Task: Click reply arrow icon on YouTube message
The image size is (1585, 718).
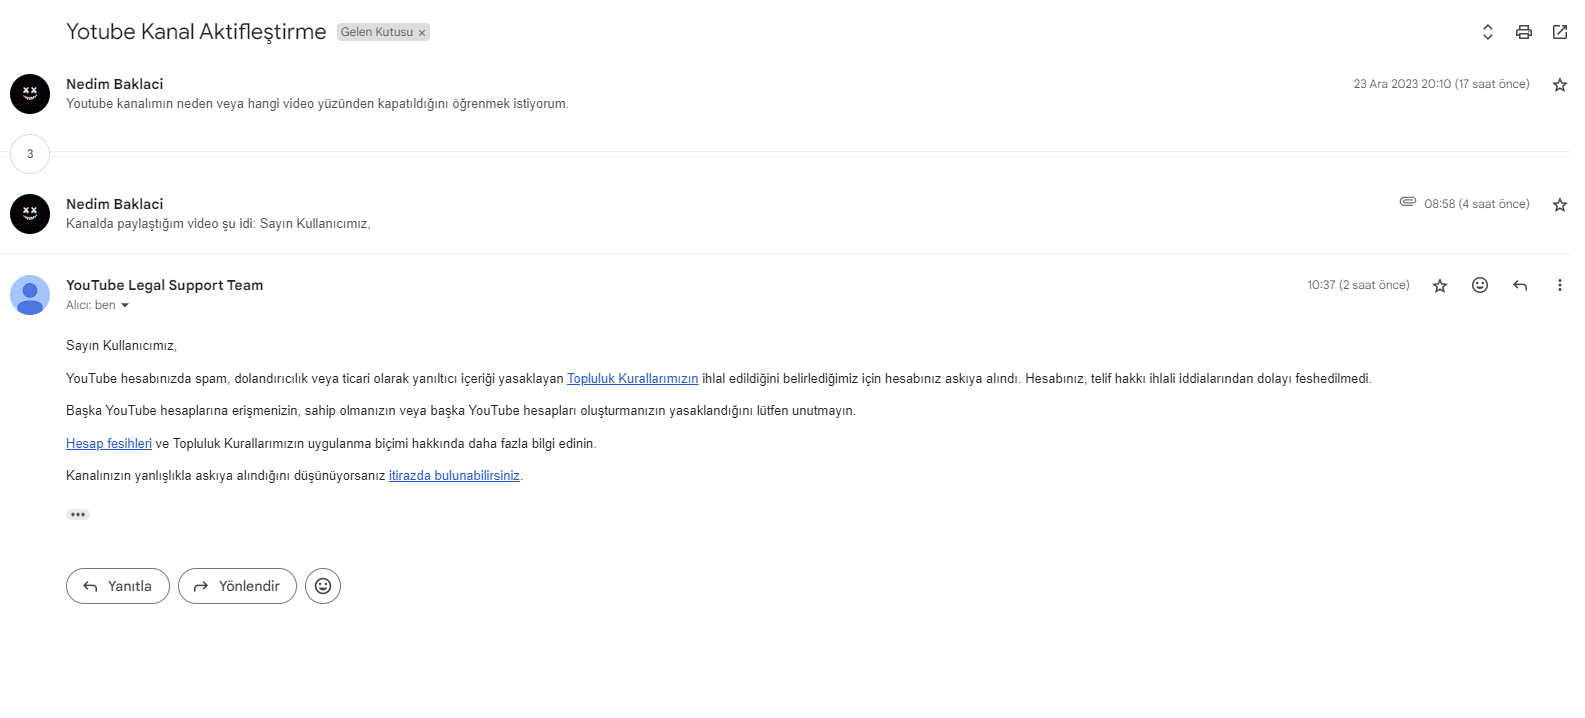Action: tap(1519, 285)
